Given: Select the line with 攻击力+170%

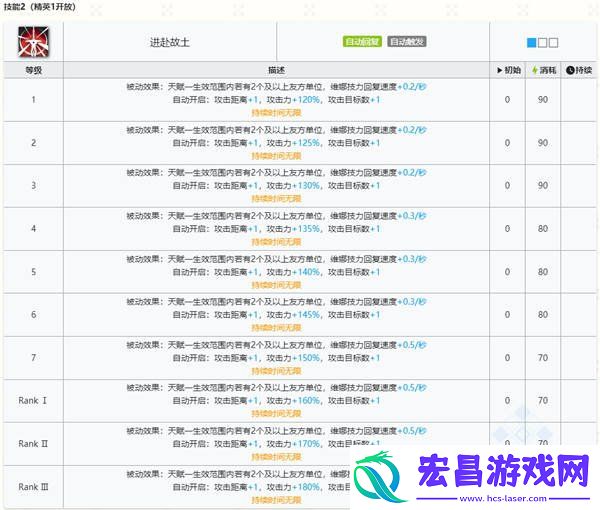Looking at the screenshot, I should (276, 444).
